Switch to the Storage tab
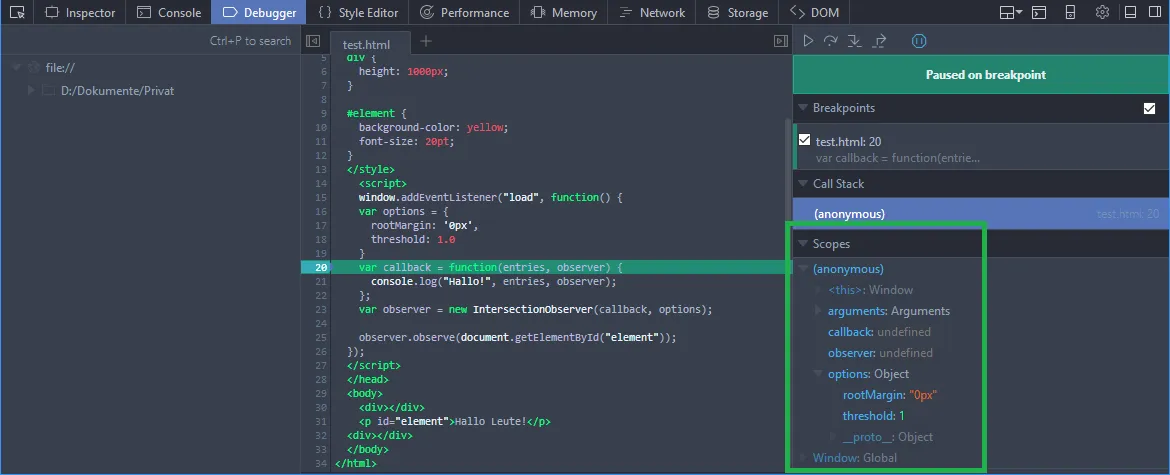Screen dimensions: 1170x475 pos(737,13)
